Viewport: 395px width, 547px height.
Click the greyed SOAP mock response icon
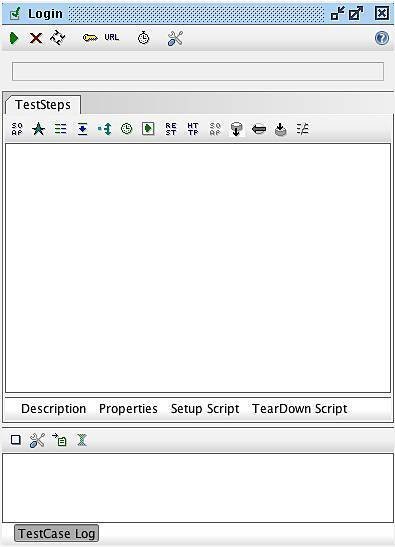click(215, 129)
